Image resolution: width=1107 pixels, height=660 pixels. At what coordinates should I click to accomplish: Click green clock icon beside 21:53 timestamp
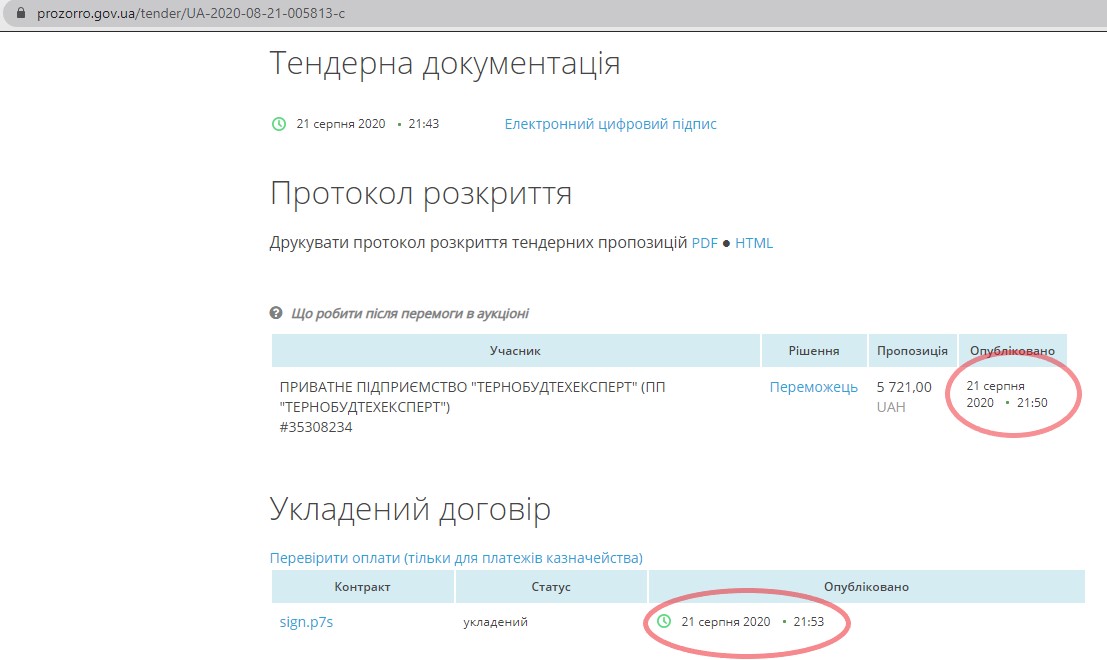coord(664,621)
